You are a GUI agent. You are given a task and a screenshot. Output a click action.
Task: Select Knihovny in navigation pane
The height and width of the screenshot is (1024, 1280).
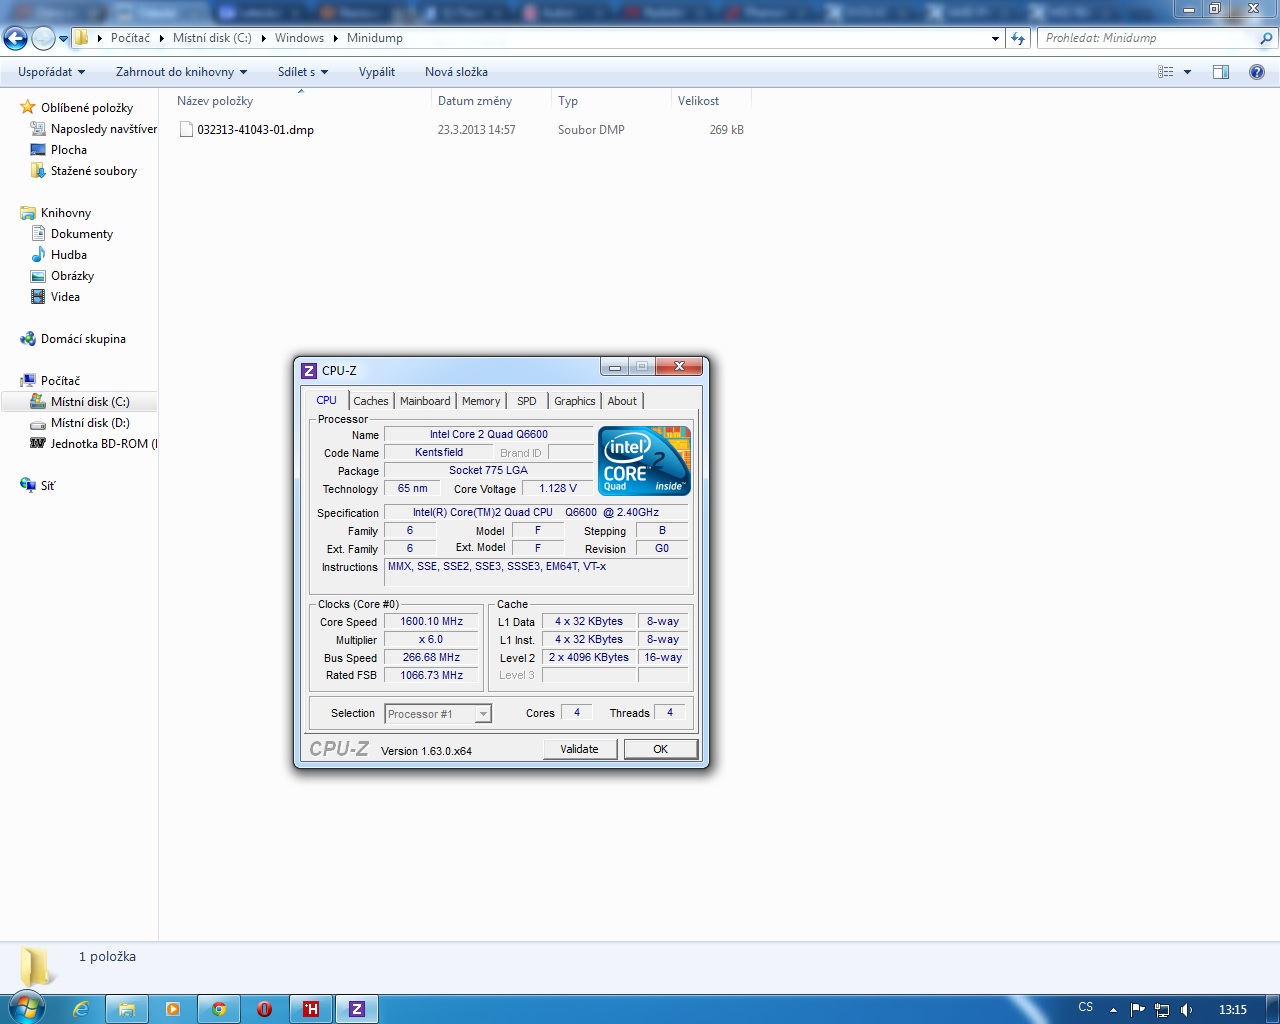pos(66,213)
